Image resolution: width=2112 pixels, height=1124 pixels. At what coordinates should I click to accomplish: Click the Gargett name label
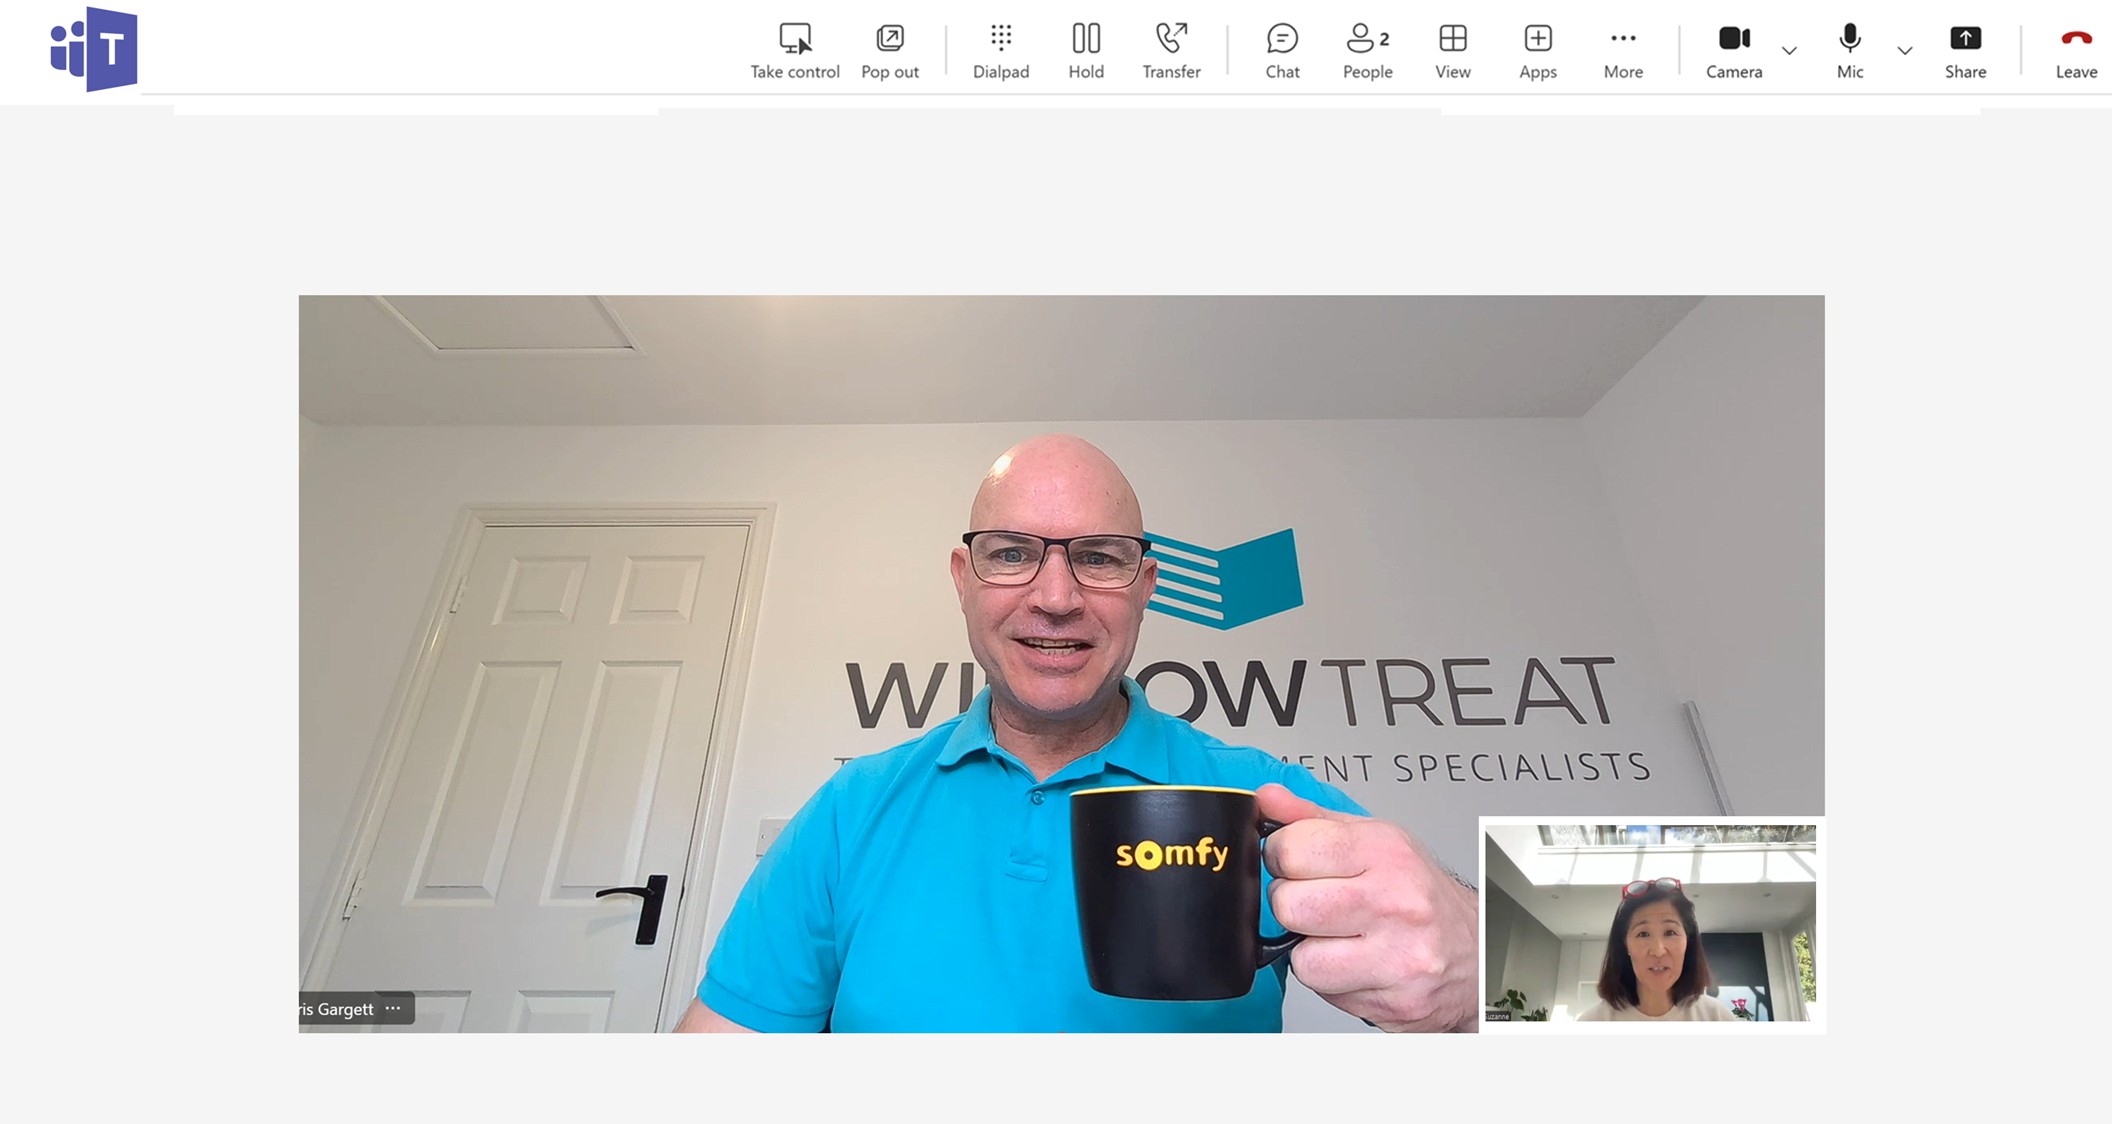tap(337, 1009)
